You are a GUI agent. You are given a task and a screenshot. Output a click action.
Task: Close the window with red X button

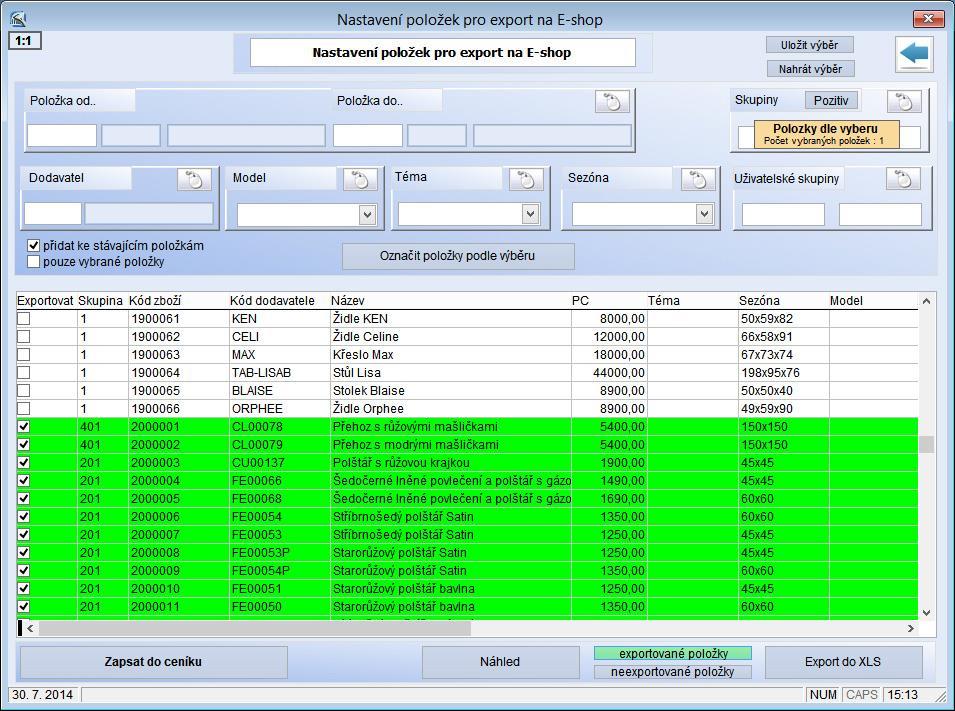click(928, 19)
